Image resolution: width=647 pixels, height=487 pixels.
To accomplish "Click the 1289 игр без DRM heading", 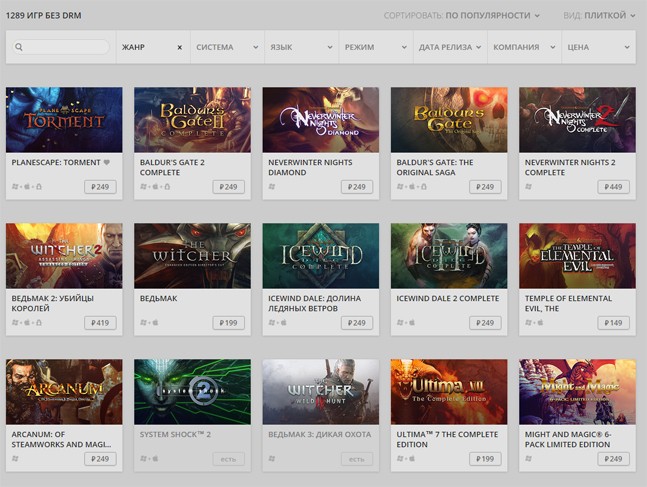I will click(x=44, y=16).
